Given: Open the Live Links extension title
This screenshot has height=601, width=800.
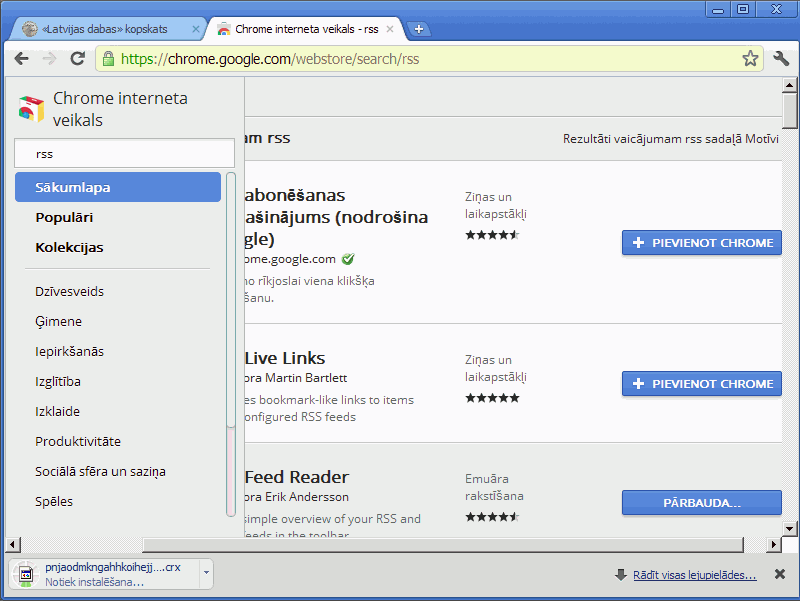Looking at the screenshot, I should [285, 358].
